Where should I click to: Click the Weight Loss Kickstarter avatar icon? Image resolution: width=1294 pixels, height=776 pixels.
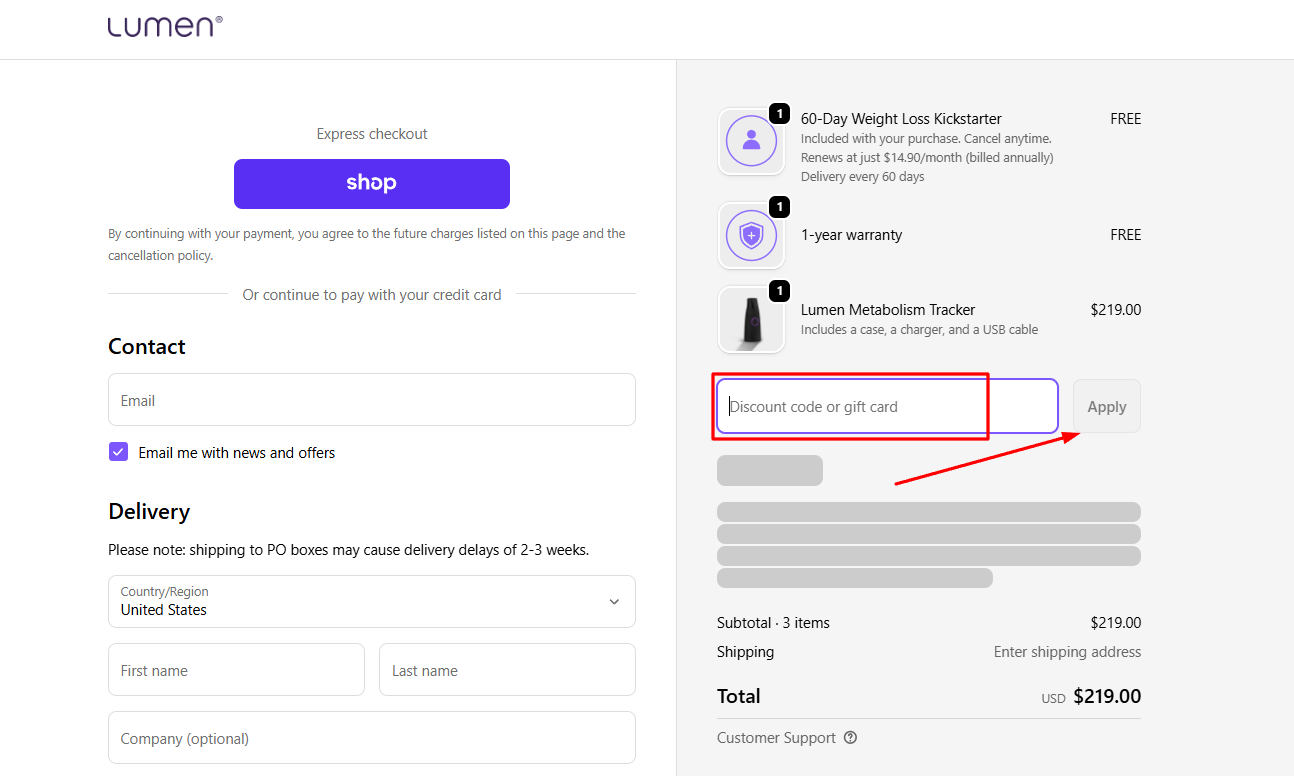751,141
